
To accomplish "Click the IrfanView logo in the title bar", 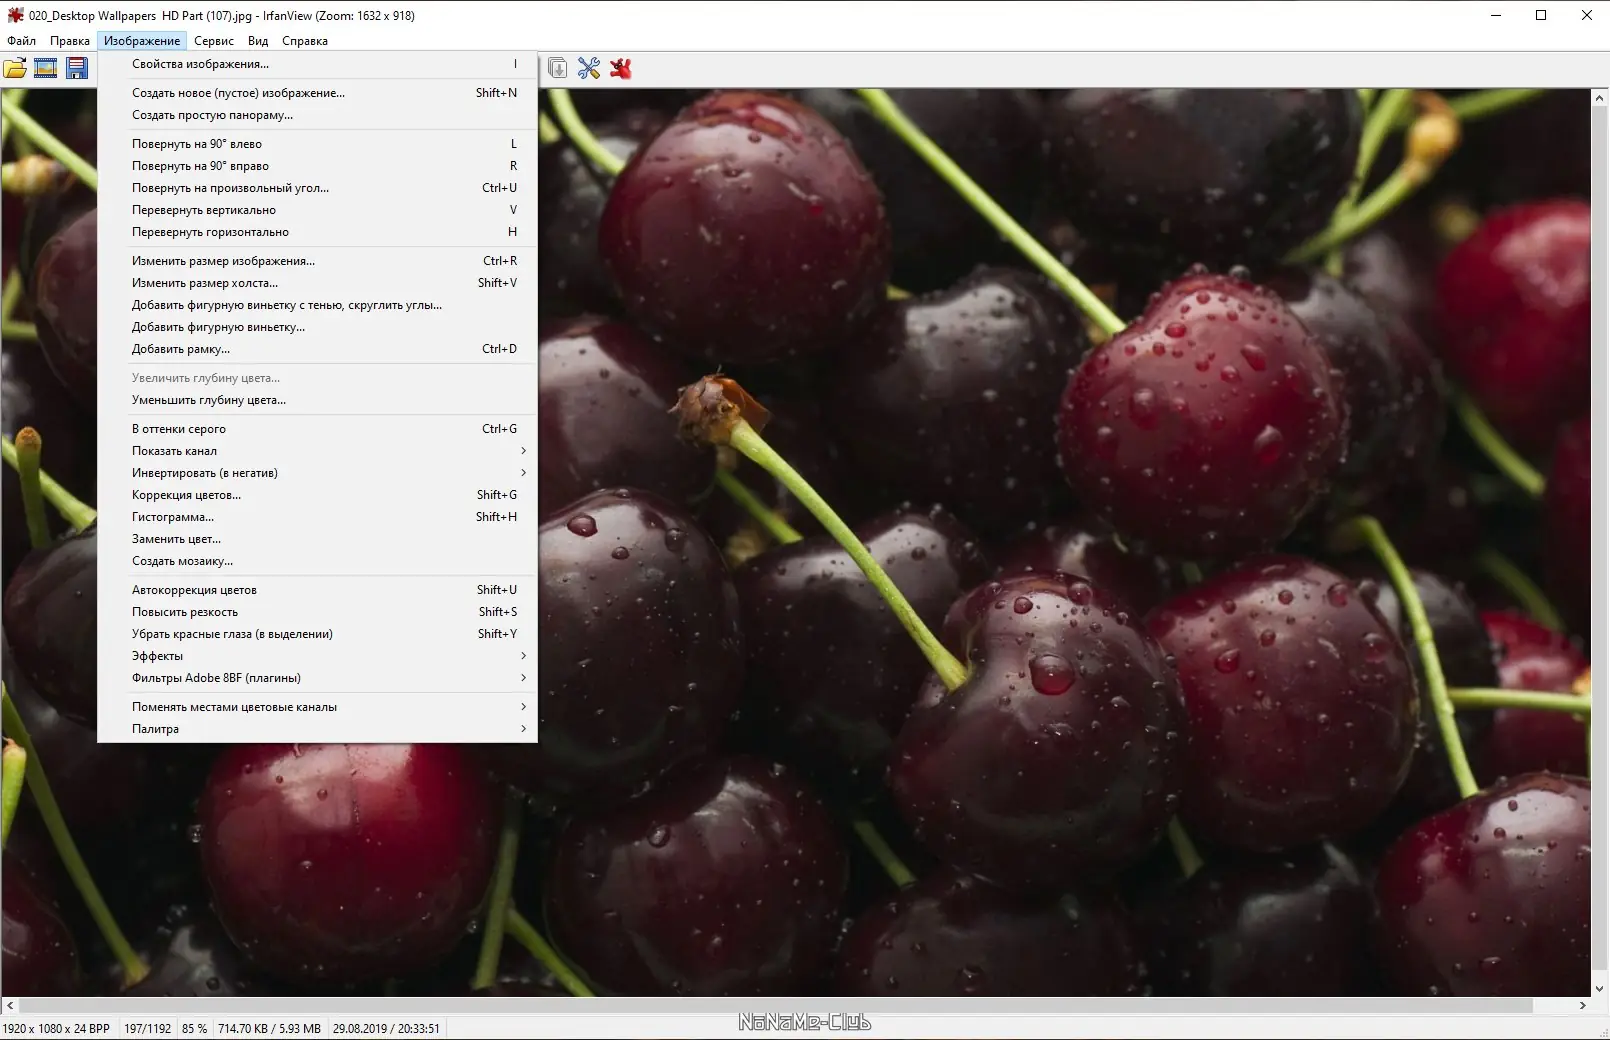I will (15, 15).
